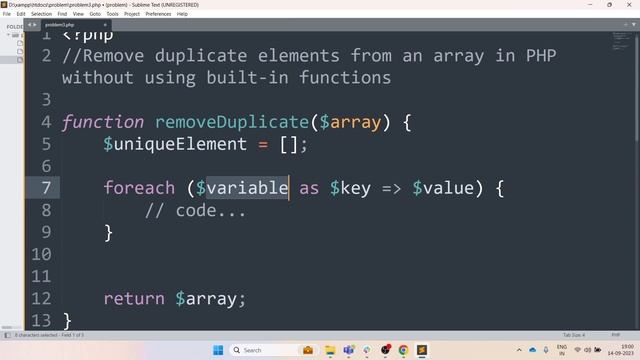Image resolution: width=640 pixels, height=360 pixels.
Task: Click line number 12 in the gutter
Action: [x=41, y=298]
